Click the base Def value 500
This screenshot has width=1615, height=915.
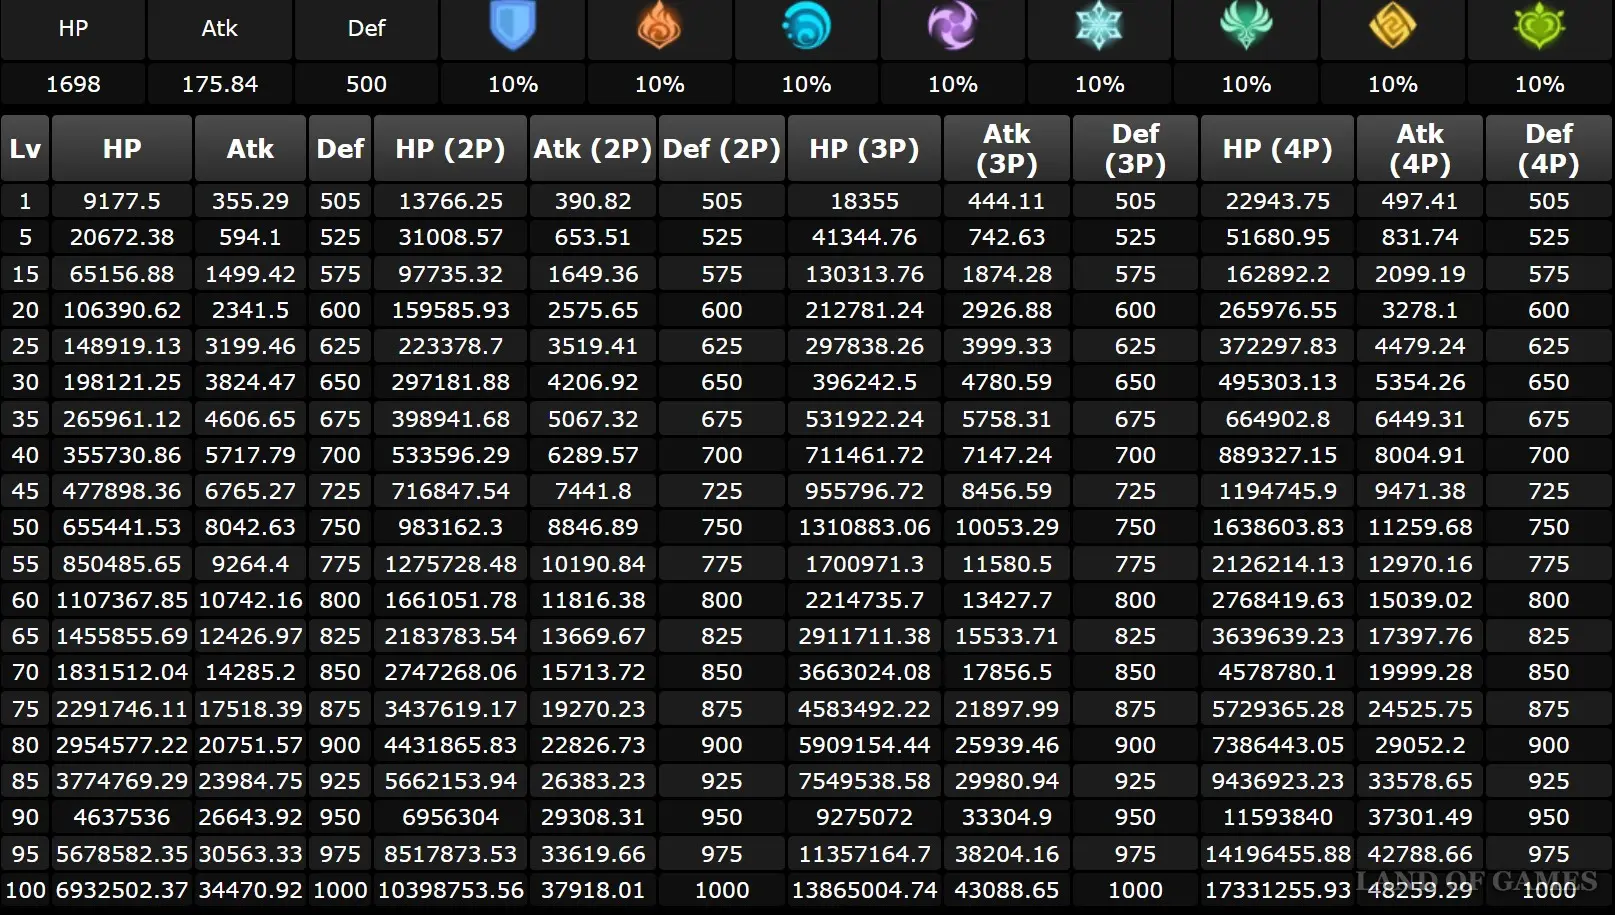point(366,85)
